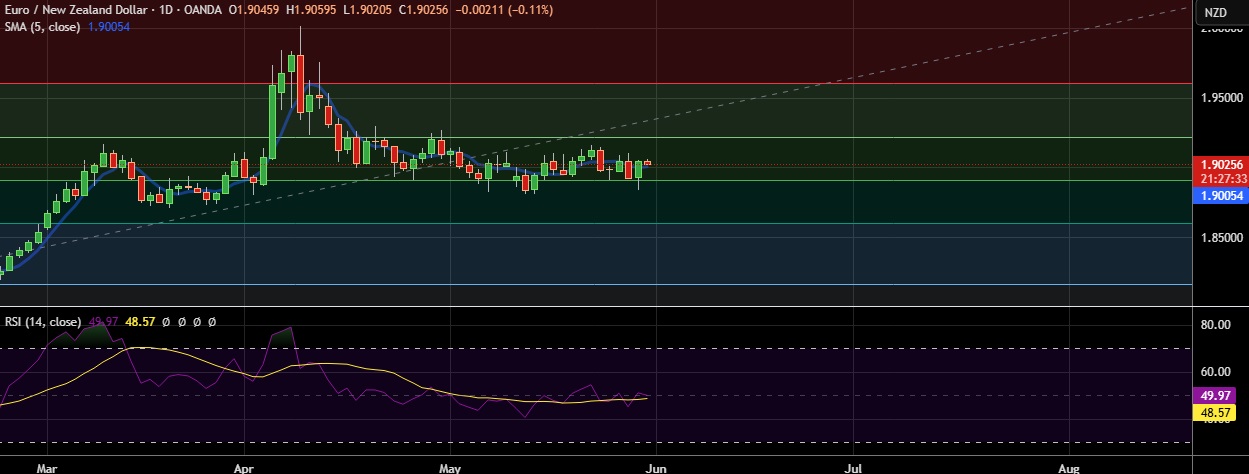Click the yellow RSI value 48.57 in legend
The height and width of the screenshot is (474, 1249).
coord(141,322)
